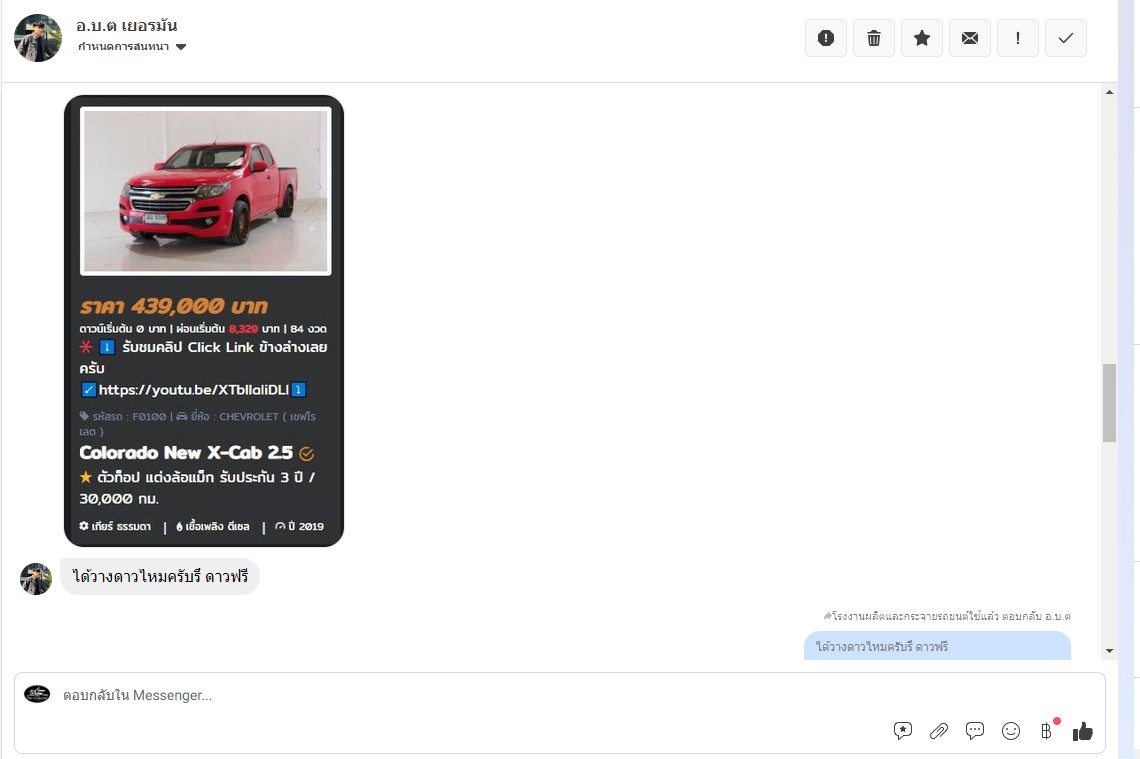This screenshot has height=759, width=1140.
Task: Open contact profile picture in header
Action: tap(38, 38)
